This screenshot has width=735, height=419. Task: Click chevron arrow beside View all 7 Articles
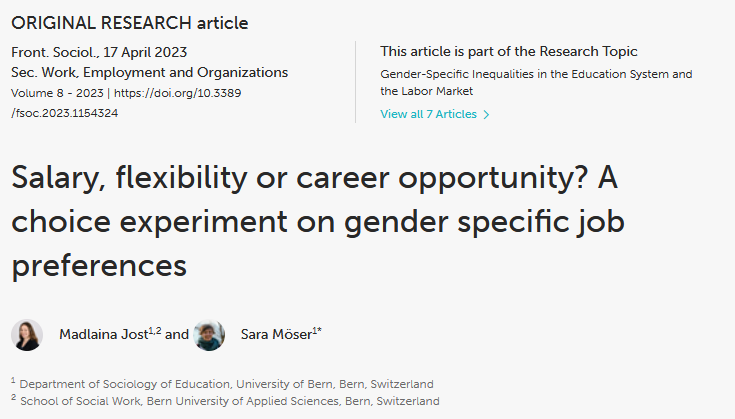point(487,114)
